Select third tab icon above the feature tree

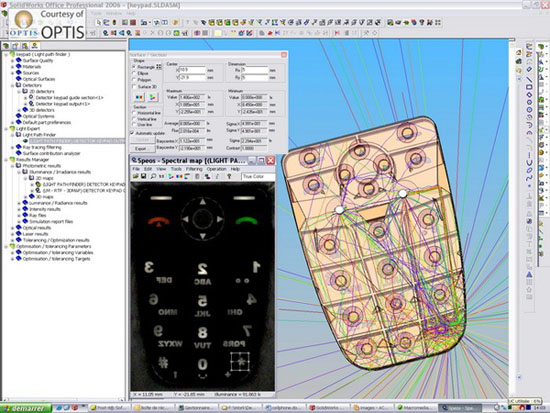25,46
